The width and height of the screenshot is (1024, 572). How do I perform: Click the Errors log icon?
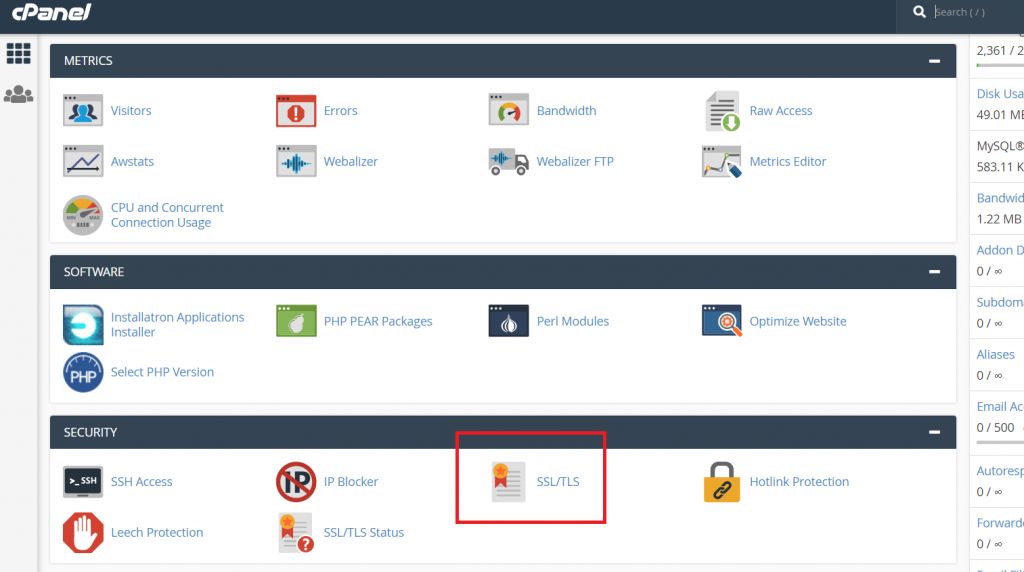click(x=296, y=110)
